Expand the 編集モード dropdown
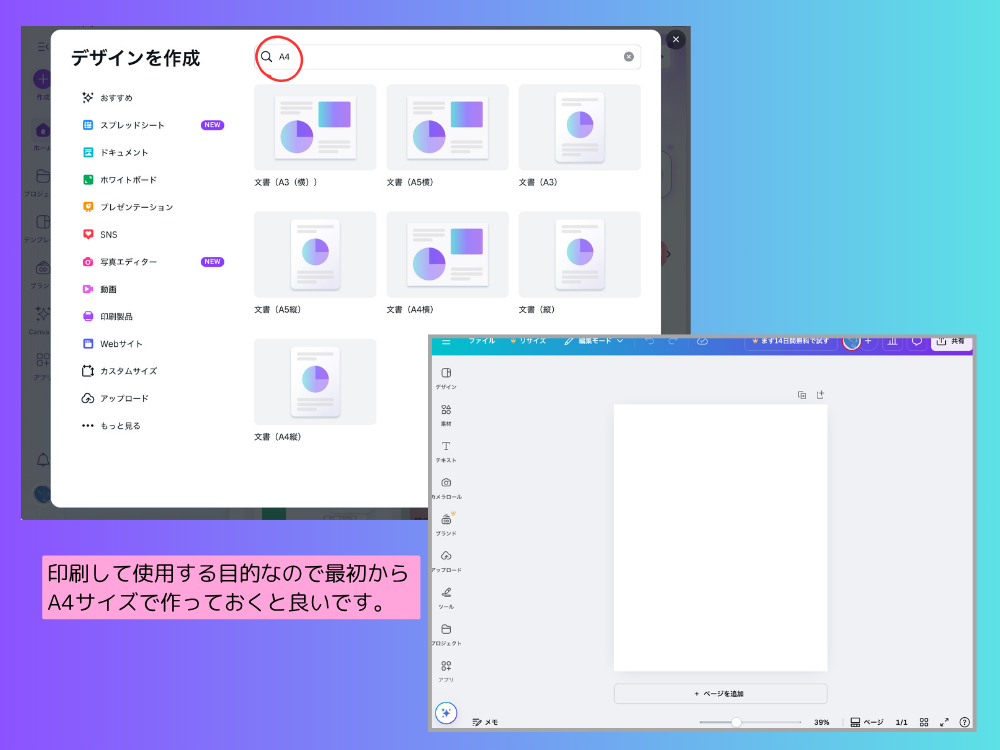1000x750 pixels. (x=593, y=341)
